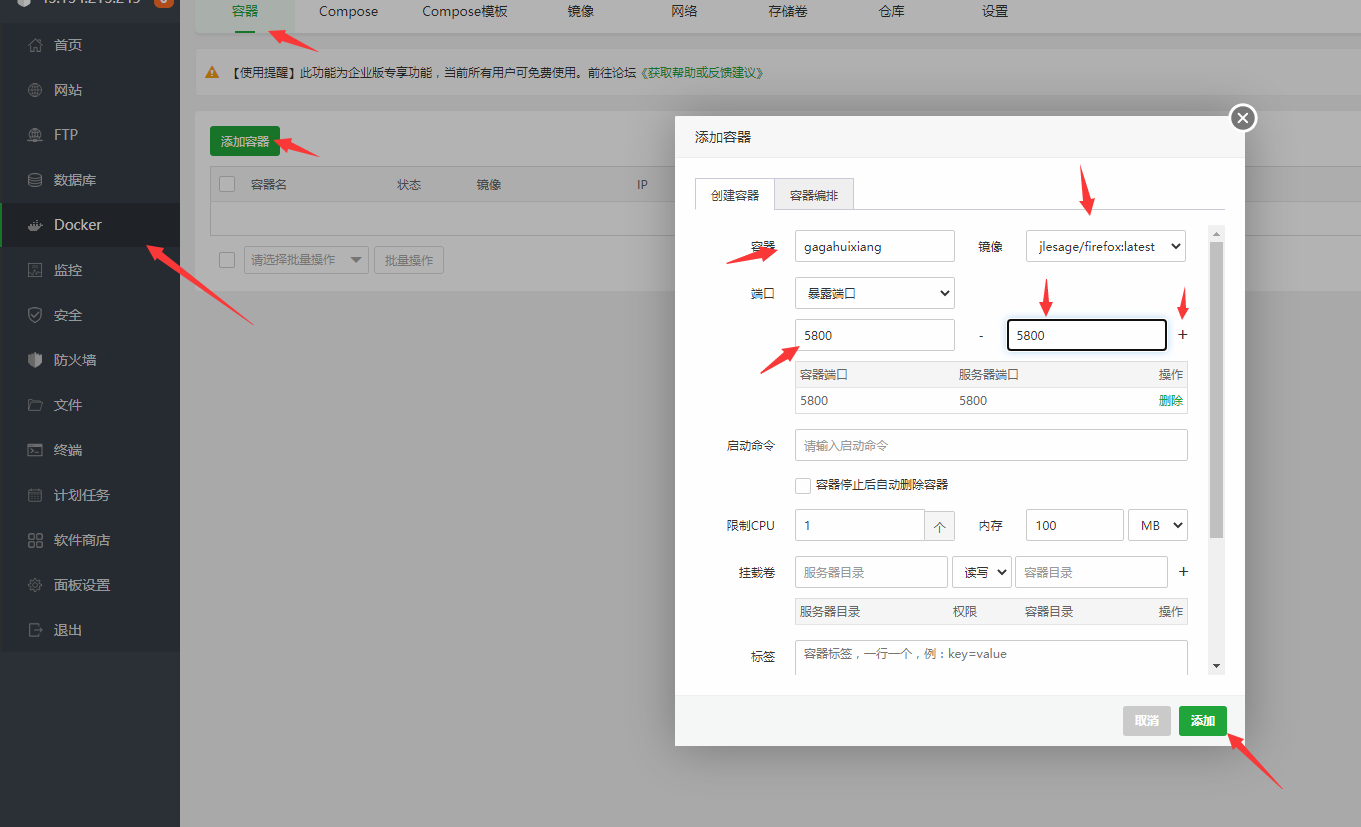Click the folder icon next to 文件

[36, 405]
